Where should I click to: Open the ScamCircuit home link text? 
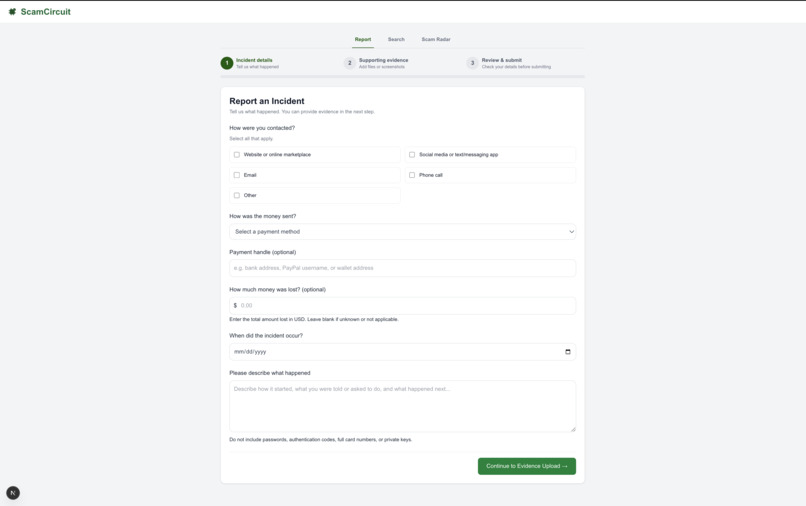(x=45, y=11)
